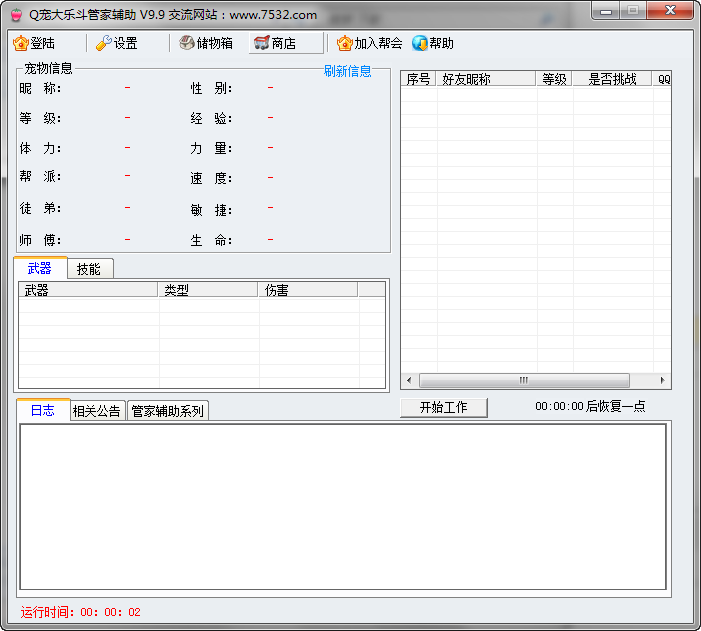The height and width of the screenshot is (631, 701).
Task: Click the 运行时间 status text
Action: coord(80,612)
